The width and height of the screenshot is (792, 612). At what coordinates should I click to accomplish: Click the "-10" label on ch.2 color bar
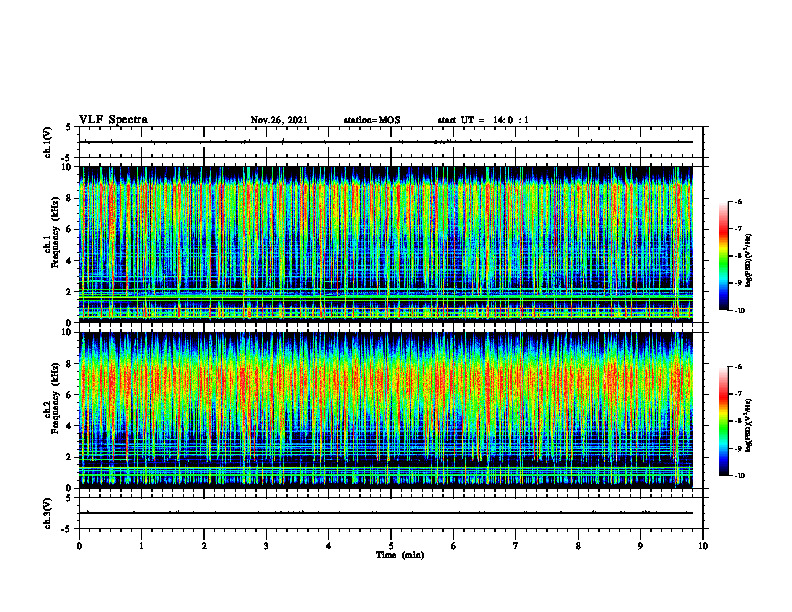[740, 476]
